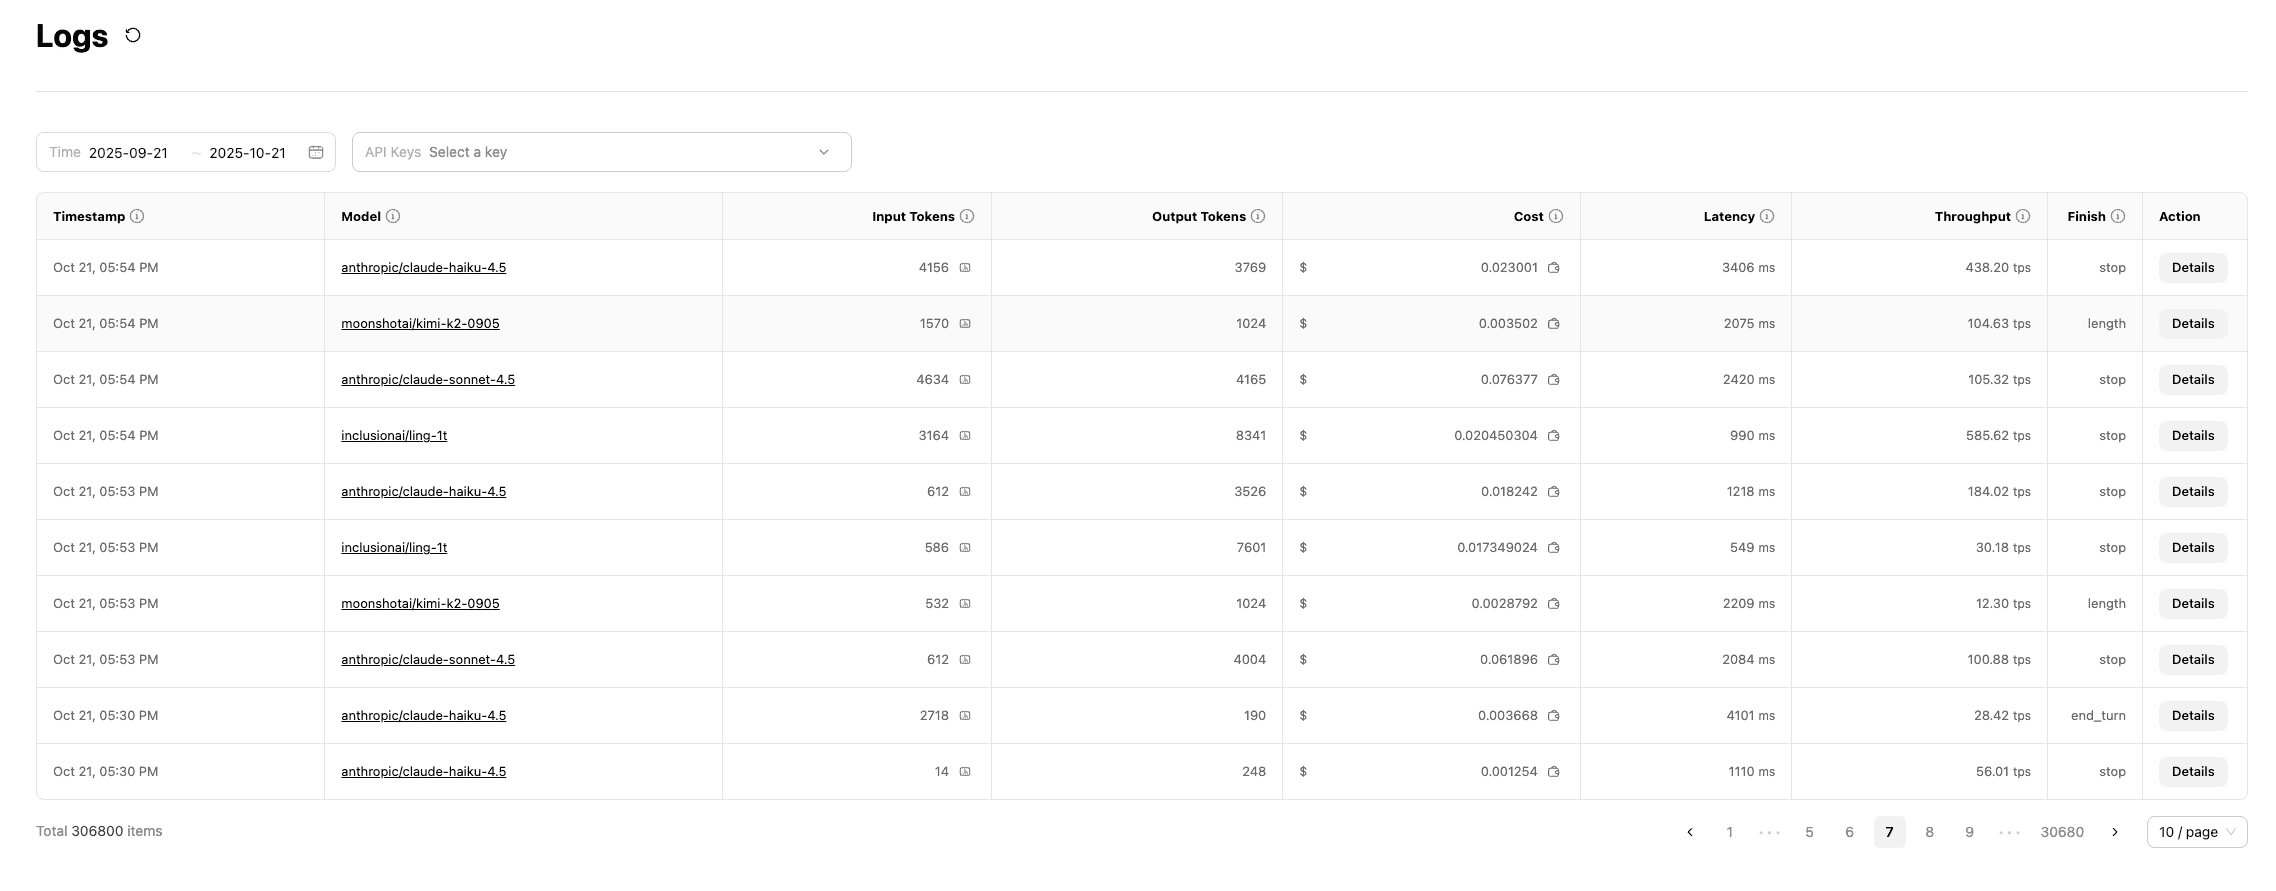Click info icon next to Timestamp header
The width and height of the screenshot is (2276, 891).
pos(137,216)
